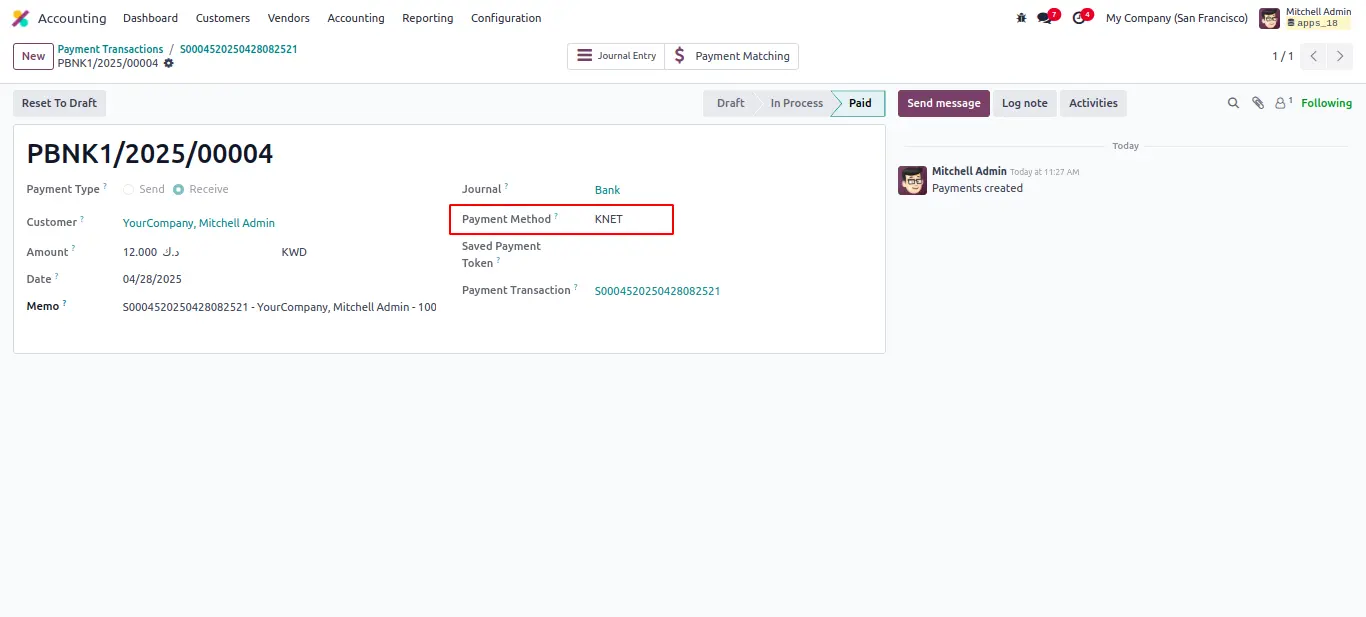The width and height of the screenshot is (1366, 617).
Task: Click the New button
Action: (x=33, y=56)
